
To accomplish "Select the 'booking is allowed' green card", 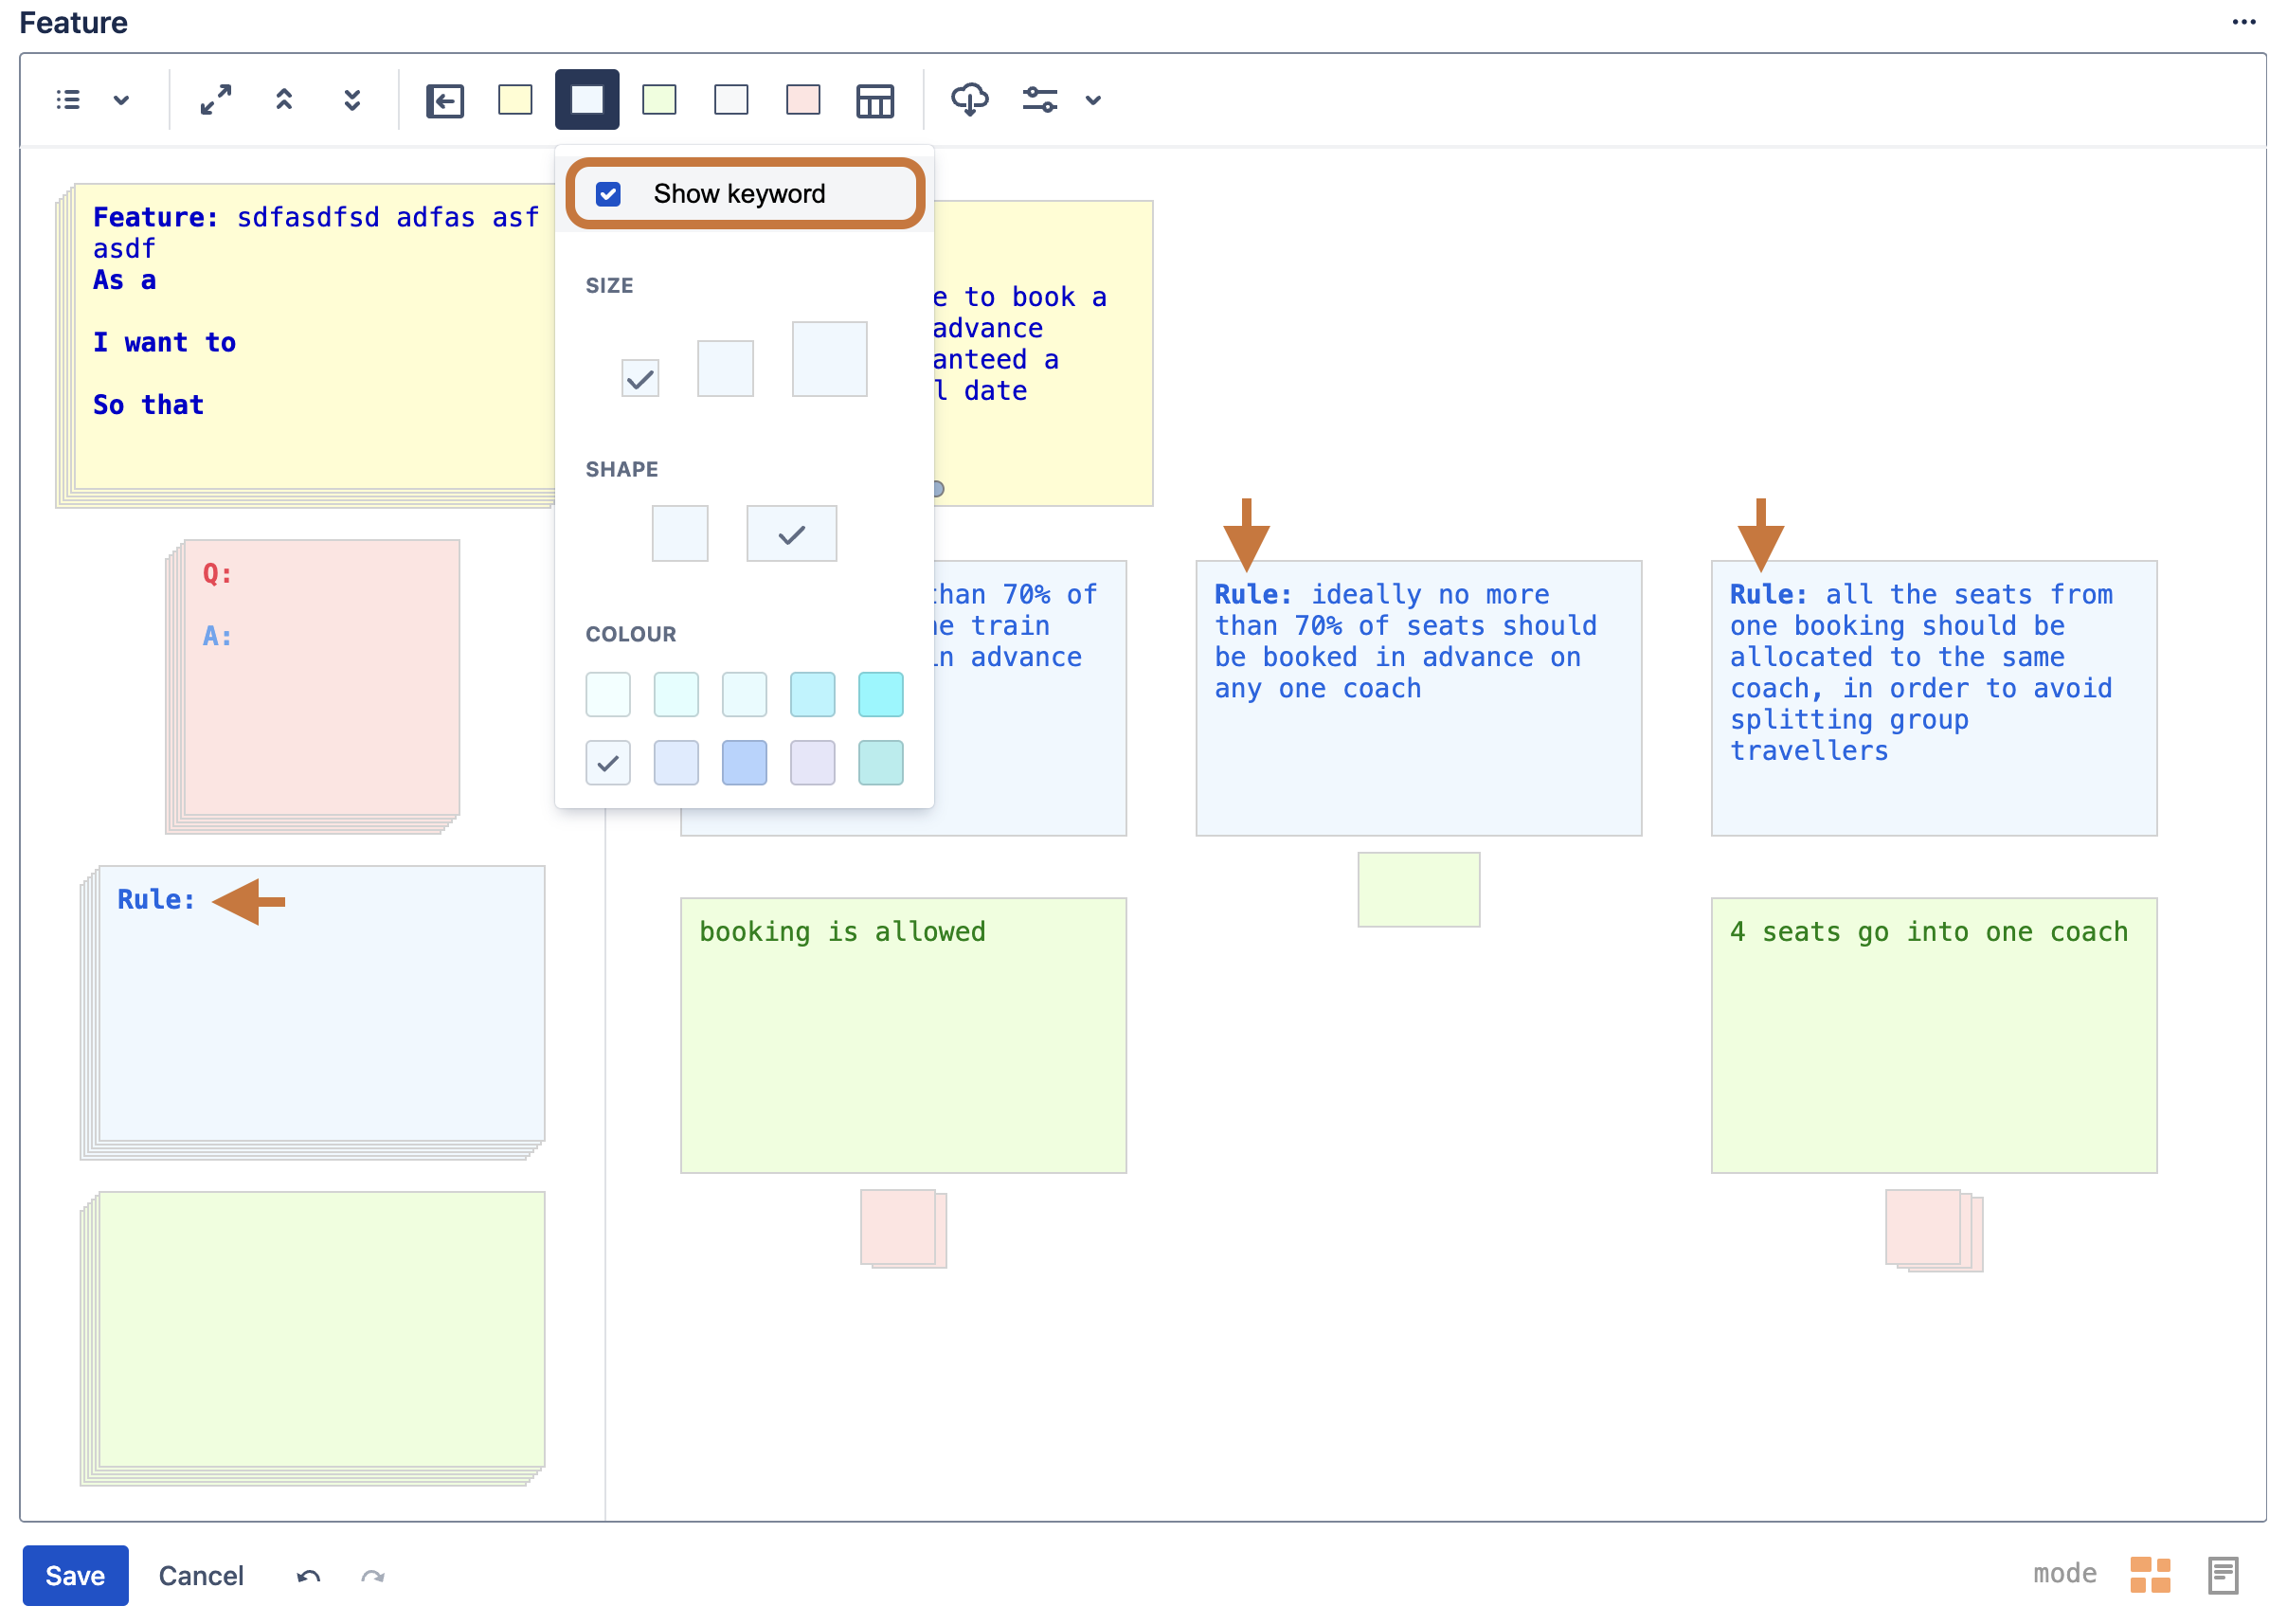I will click(903, 1035).
